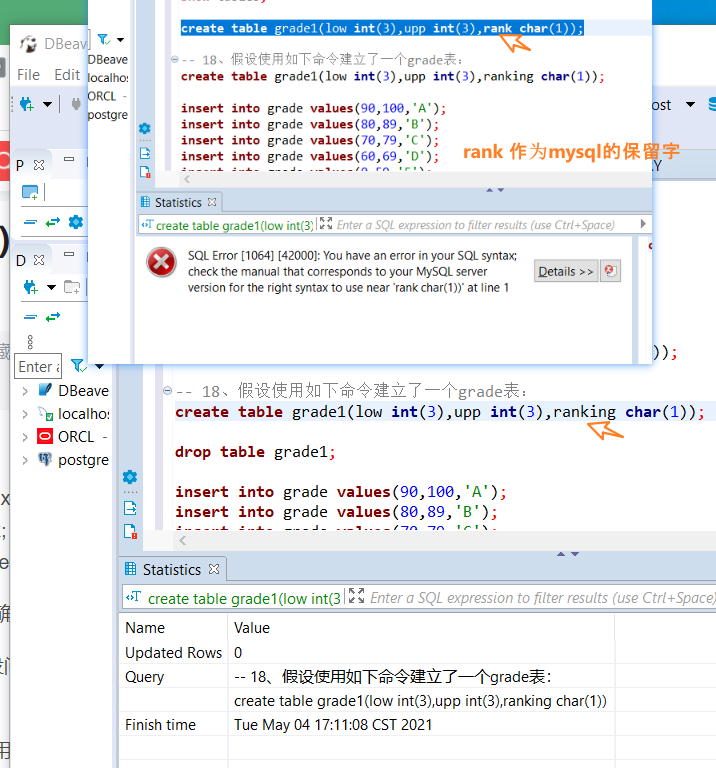Click New Connection icon in D panel toolbar
Viewport: 716px width, 768px height.
(x=30, y=288)
